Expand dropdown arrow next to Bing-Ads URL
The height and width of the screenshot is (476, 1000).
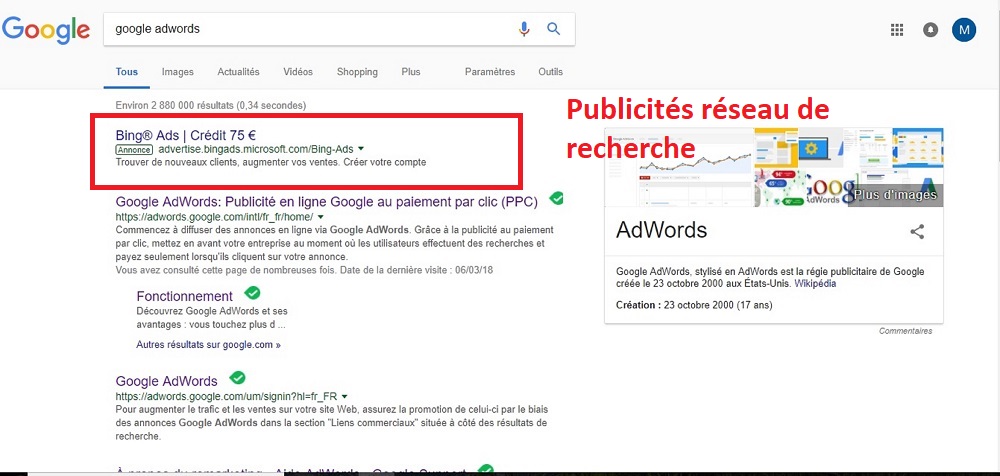click(361, 149)
